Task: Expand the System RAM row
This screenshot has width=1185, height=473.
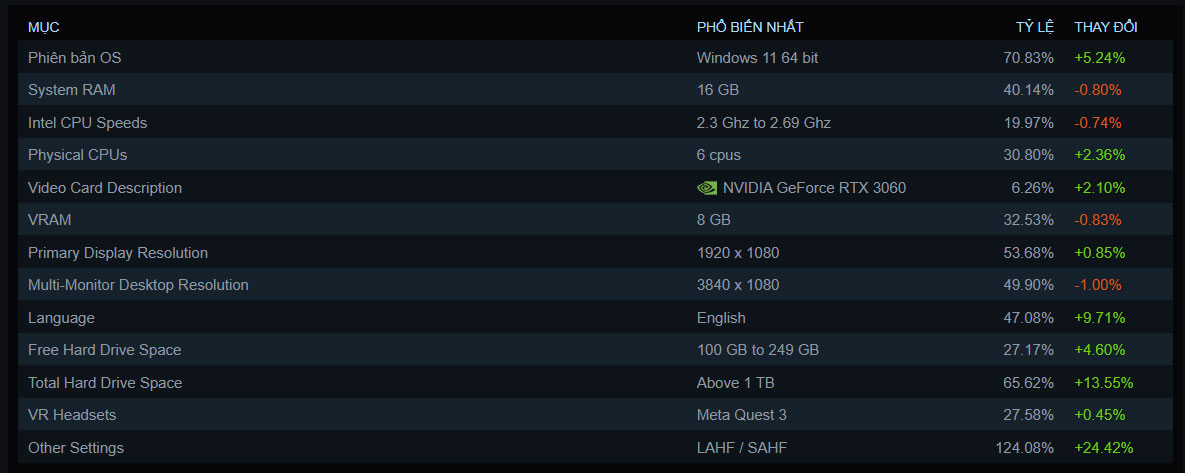Action: 72,90
